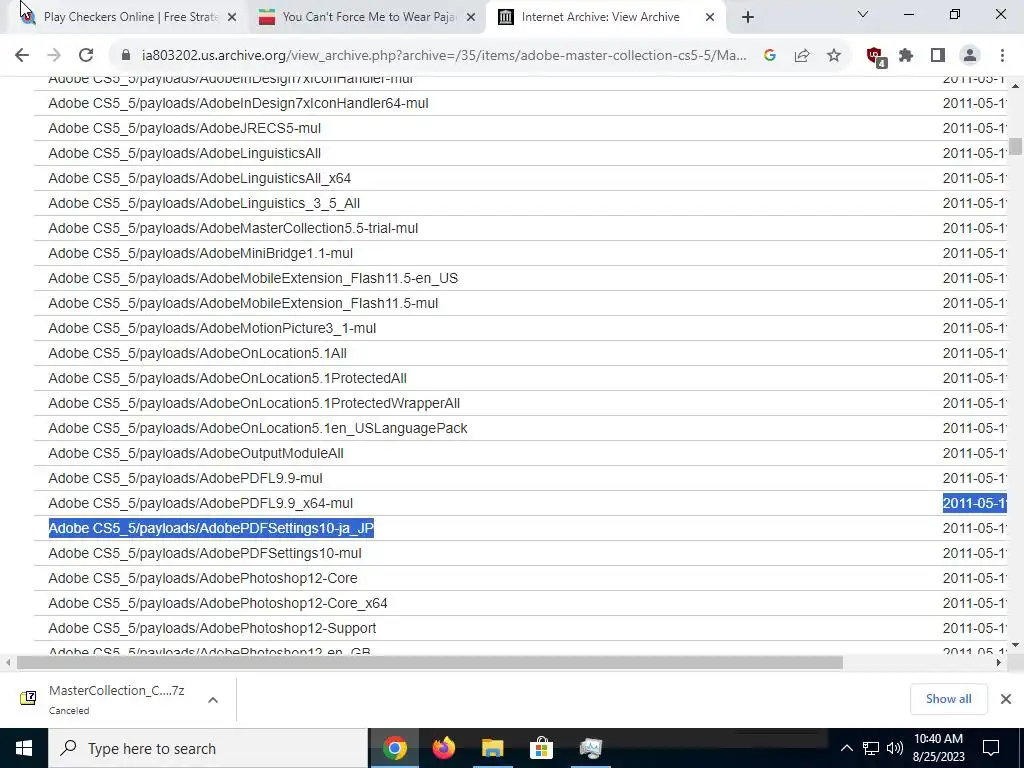Open Microsoft Store from the taskbar
Viewport: 1024px width, 768px height.
pos(541,748)
